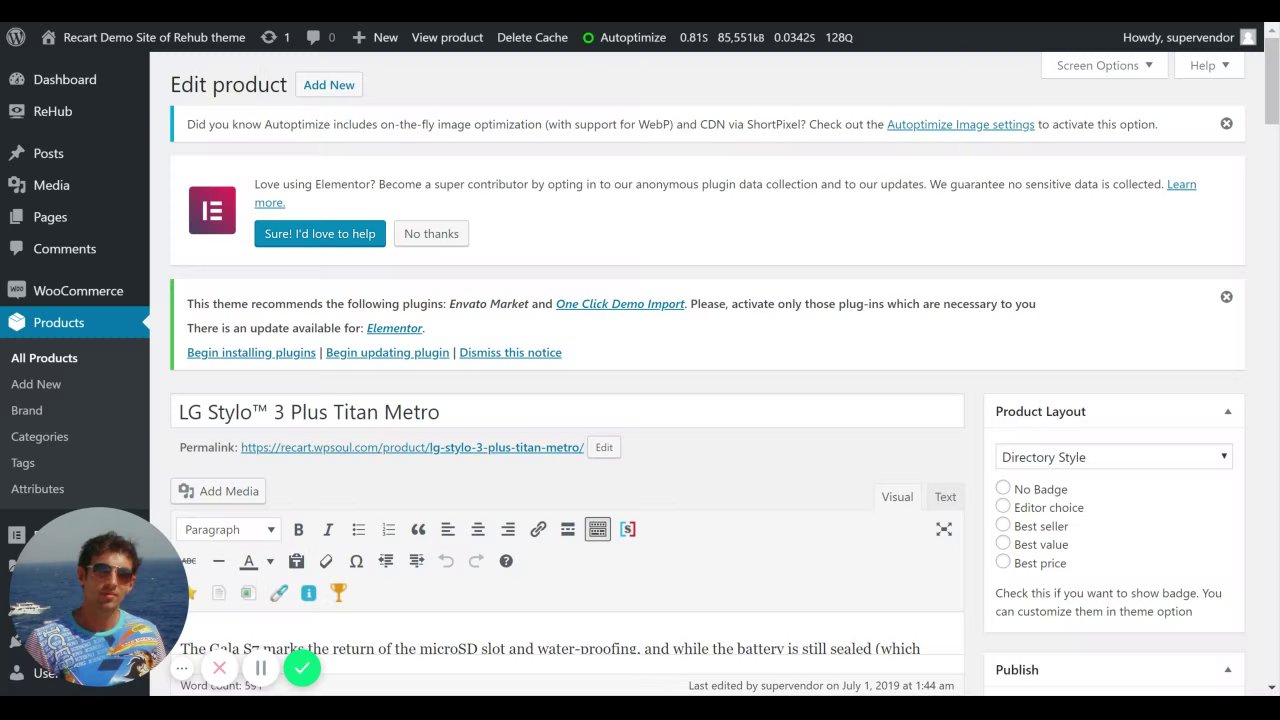Viewport: 1280px width, 720px height.
Task: Open the Categories submenu item
Action: pyautogui.click(x=40, y=436)
